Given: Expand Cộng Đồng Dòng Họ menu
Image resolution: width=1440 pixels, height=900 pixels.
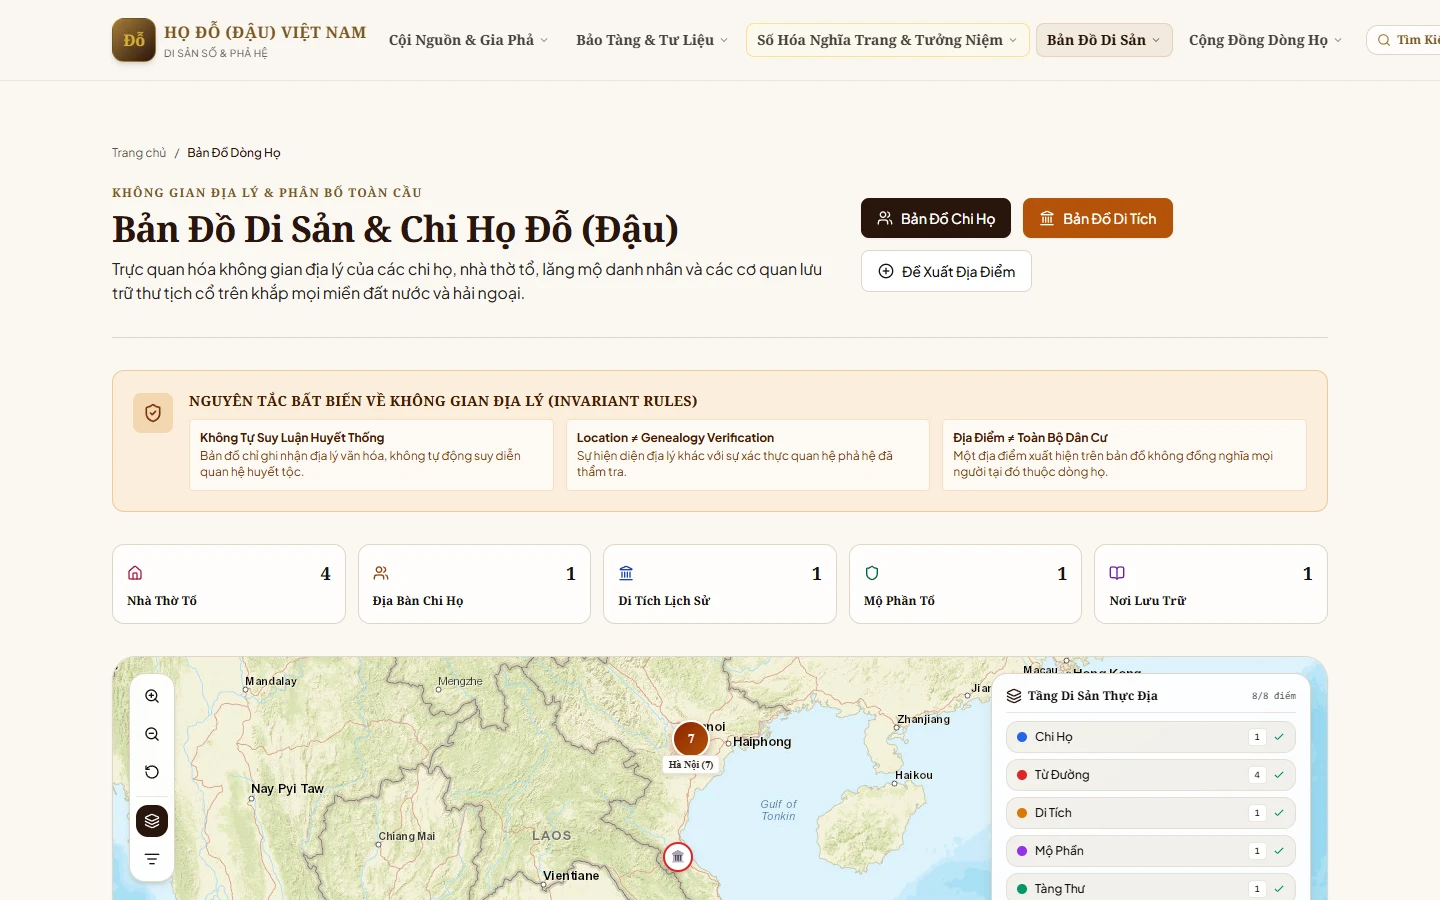Looking at the screenshot, I should coord(1265,40).
